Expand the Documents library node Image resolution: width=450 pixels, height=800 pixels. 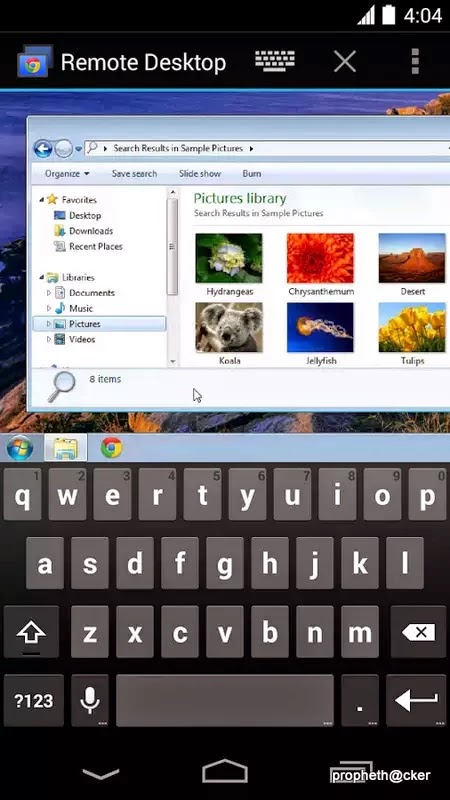tap(49, 292)
